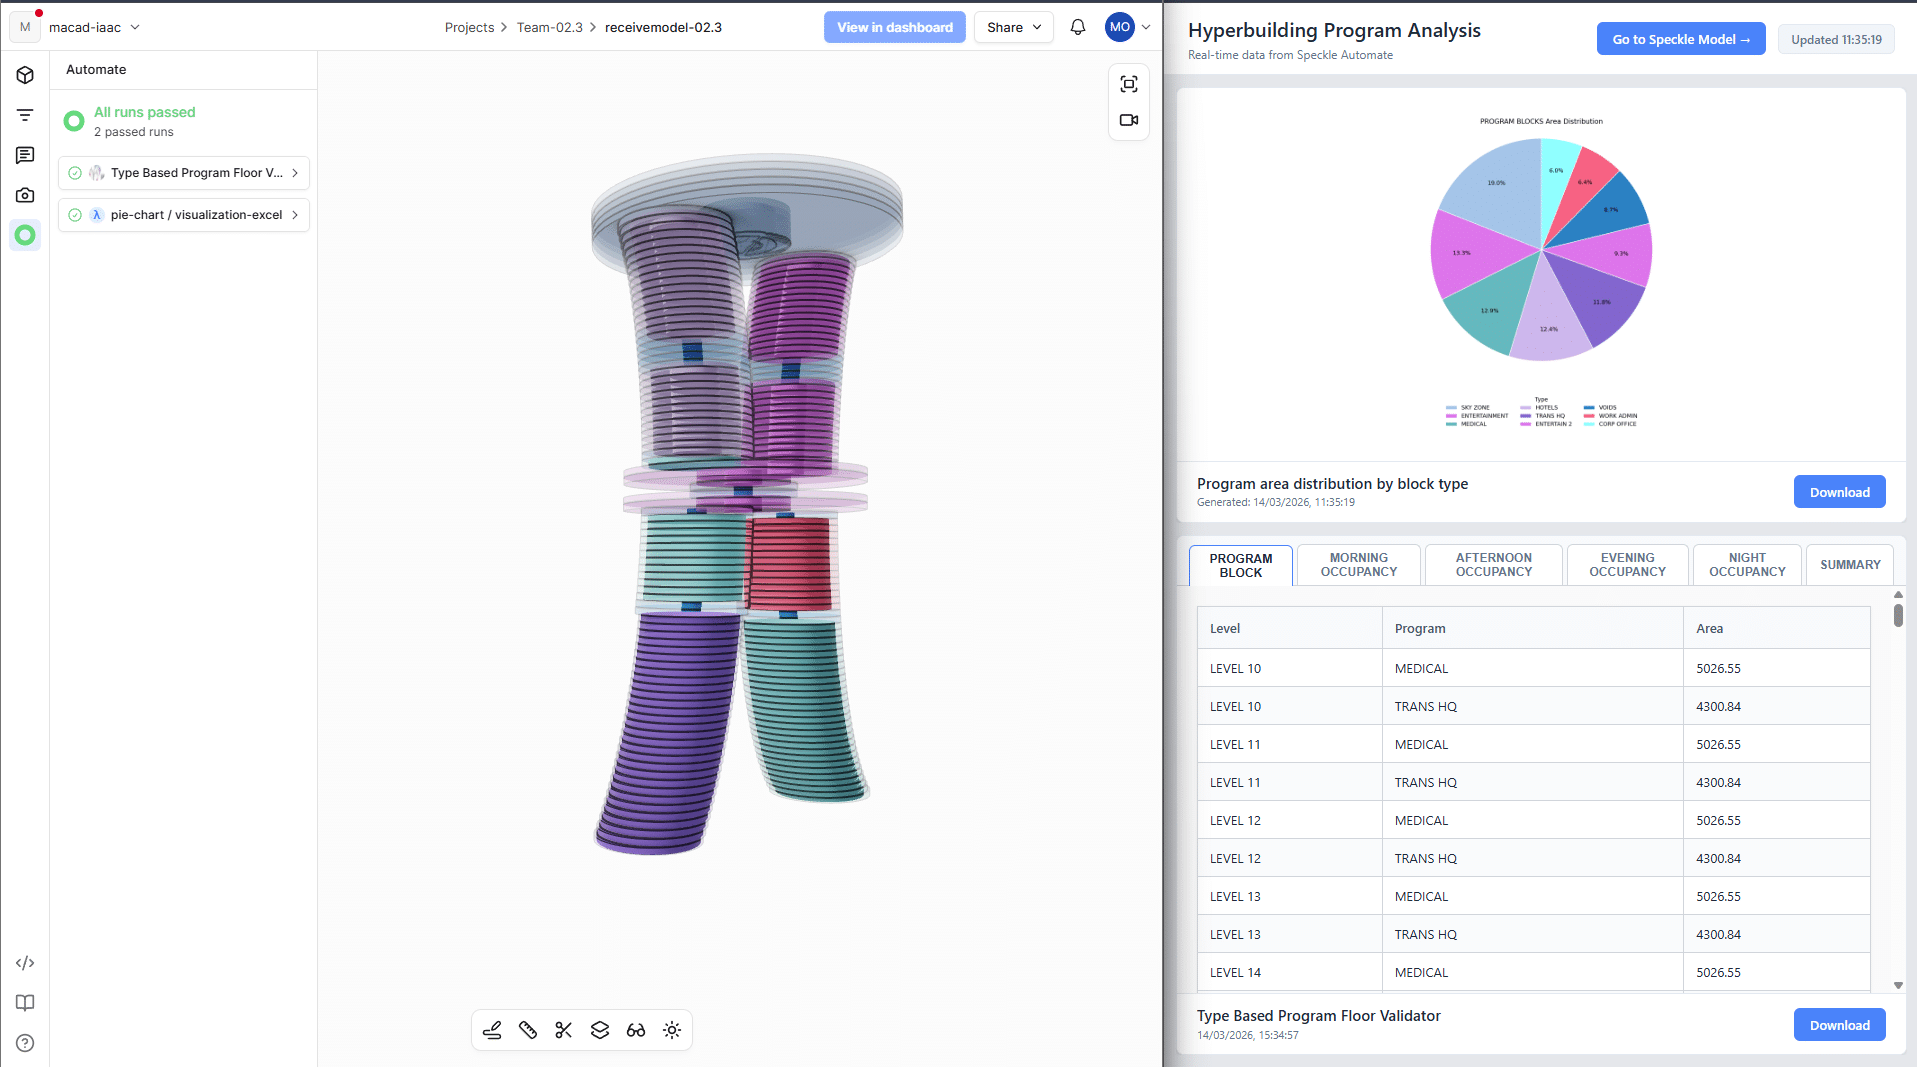The image size is (1917, 1067).
Task: Open the Share dropdown
Action: [x=1013, y=27]
